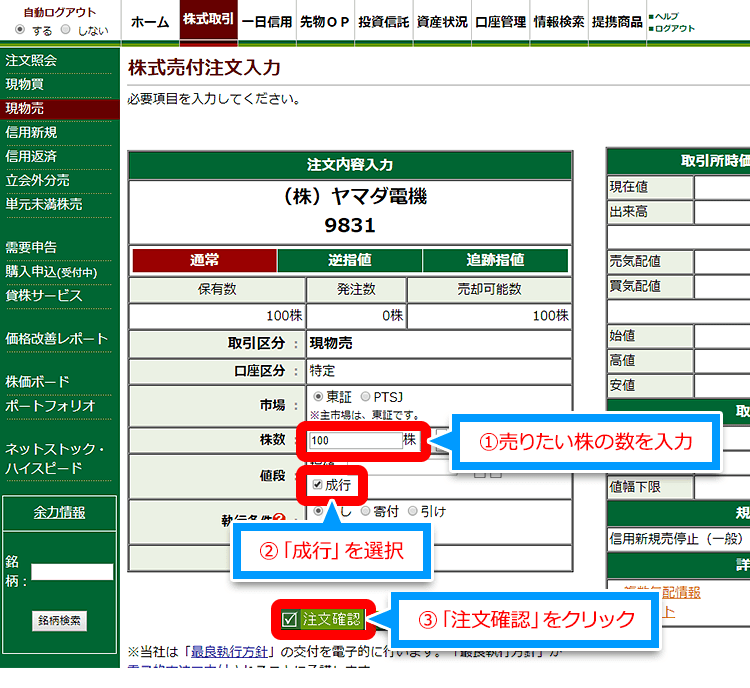Open 貸株サービス in the sidebar
This screenshot has height=688, width=750.
(44, 296)
